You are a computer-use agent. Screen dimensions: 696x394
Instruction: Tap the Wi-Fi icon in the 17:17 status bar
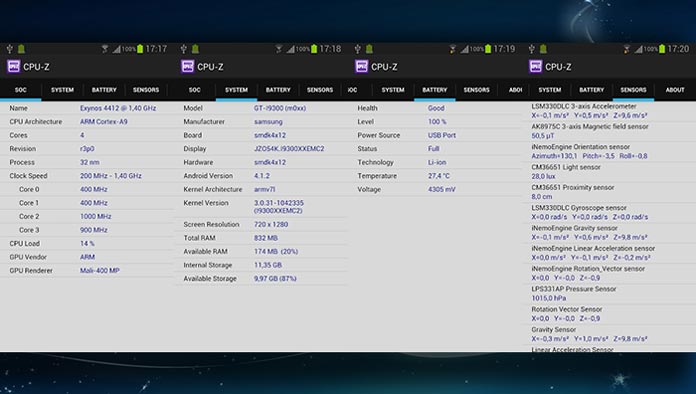(x=105, y=49)
